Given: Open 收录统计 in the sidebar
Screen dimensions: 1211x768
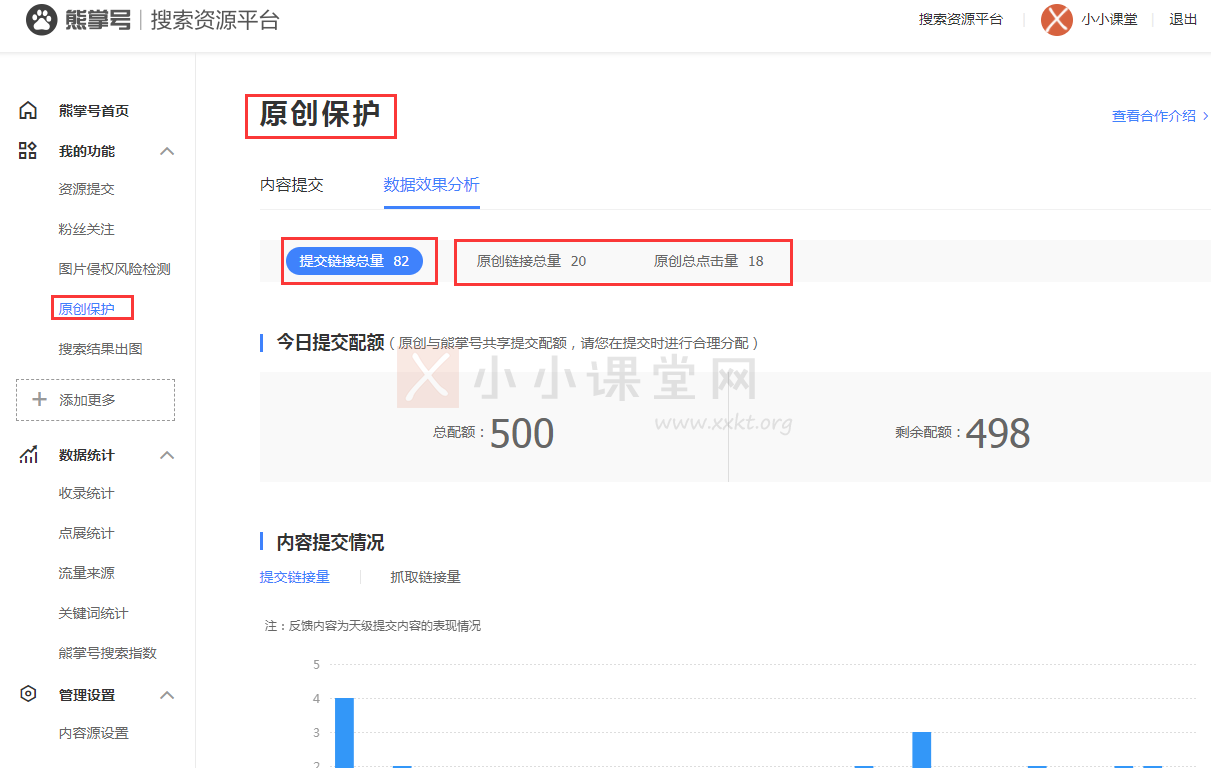Looking at the screenshot, I should coord(86,493).
